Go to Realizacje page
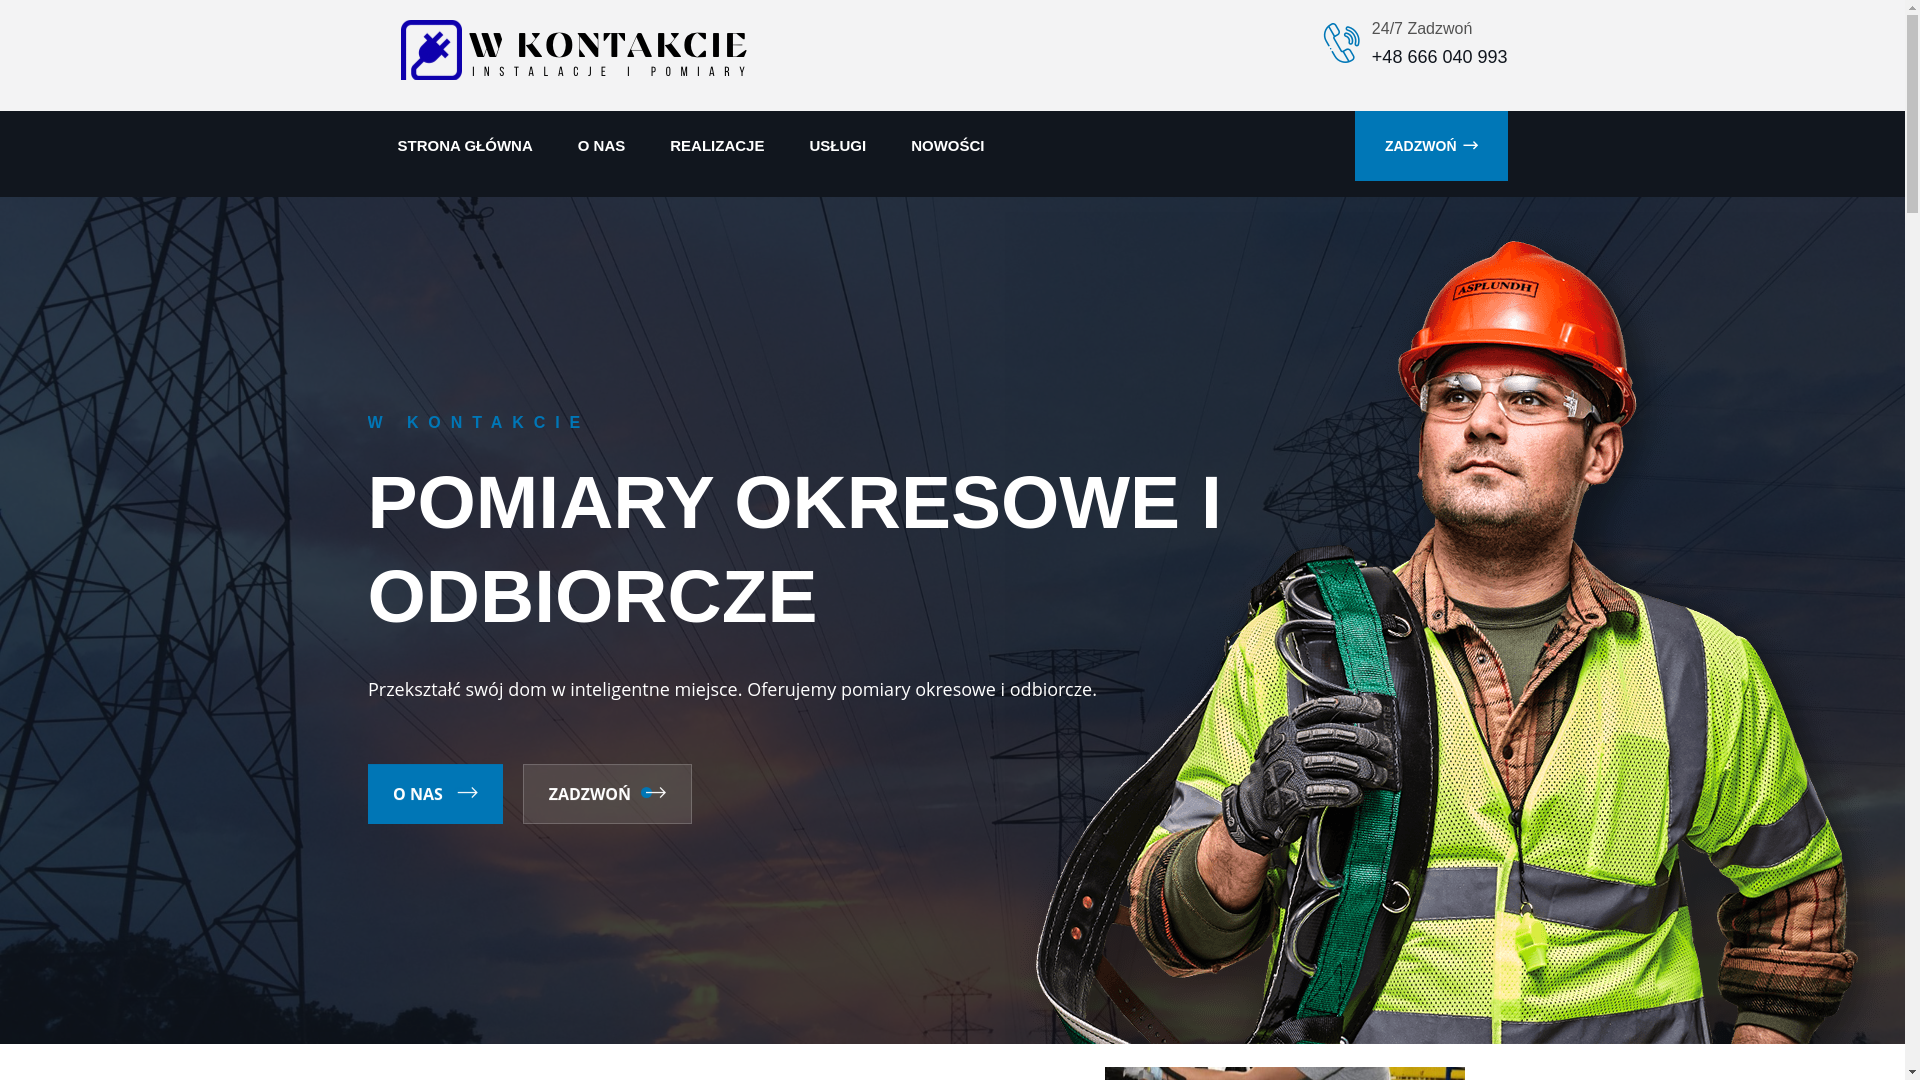Screen dimensions: 1920x1080 tap(717, 146)
